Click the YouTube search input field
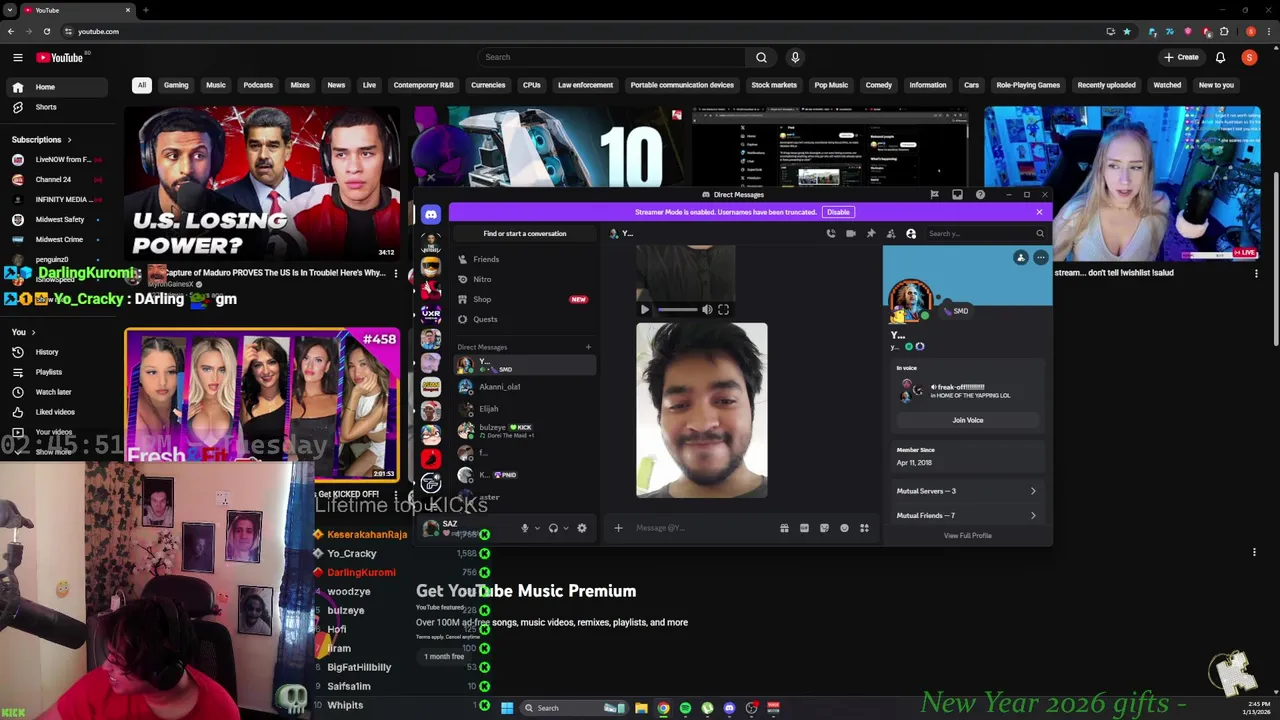The width and height of the screenshot is (1280, 720). point(612,57)
